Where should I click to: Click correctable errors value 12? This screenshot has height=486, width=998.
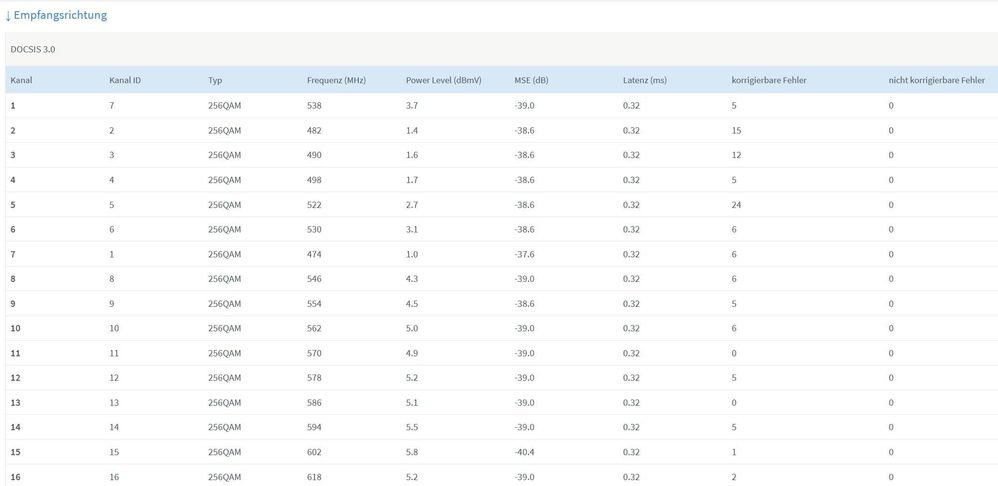click(736, 155)
